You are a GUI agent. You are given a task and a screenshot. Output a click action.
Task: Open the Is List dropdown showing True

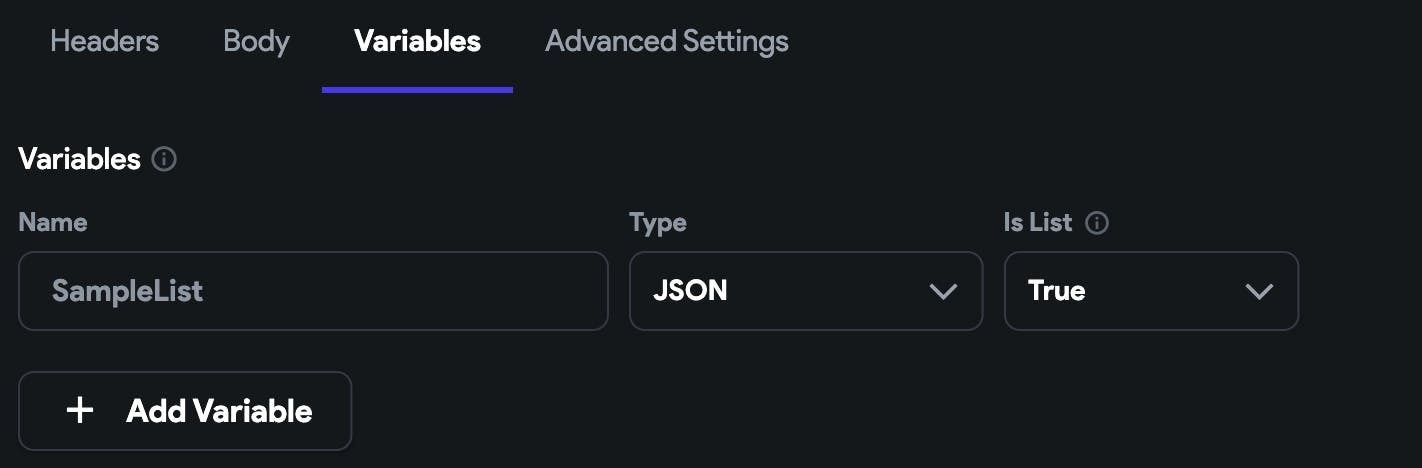point(1150,291)
